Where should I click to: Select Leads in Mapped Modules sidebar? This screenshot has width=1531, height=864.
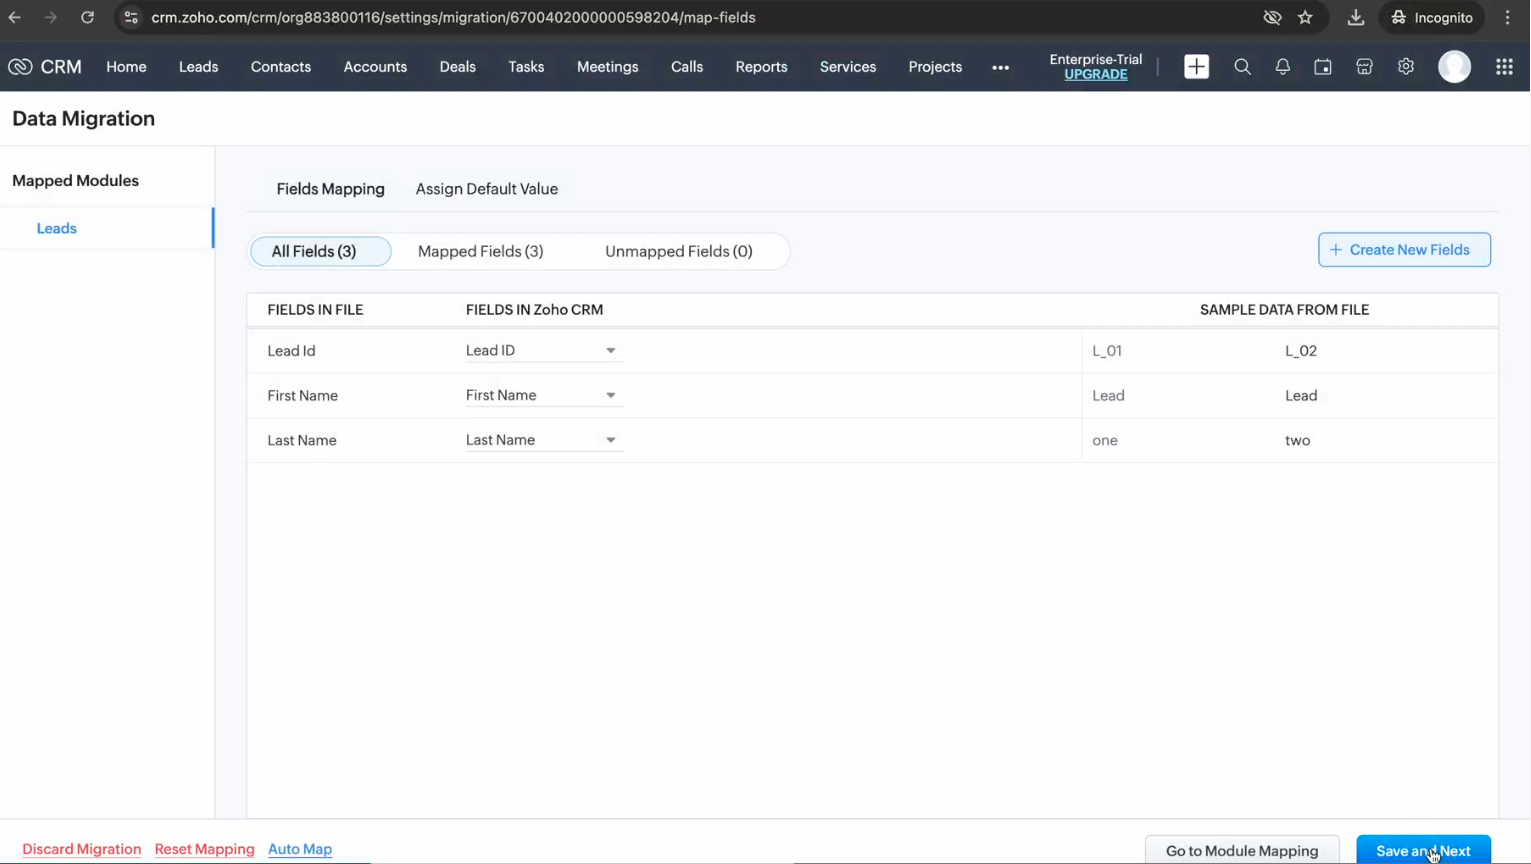point(57,229)
